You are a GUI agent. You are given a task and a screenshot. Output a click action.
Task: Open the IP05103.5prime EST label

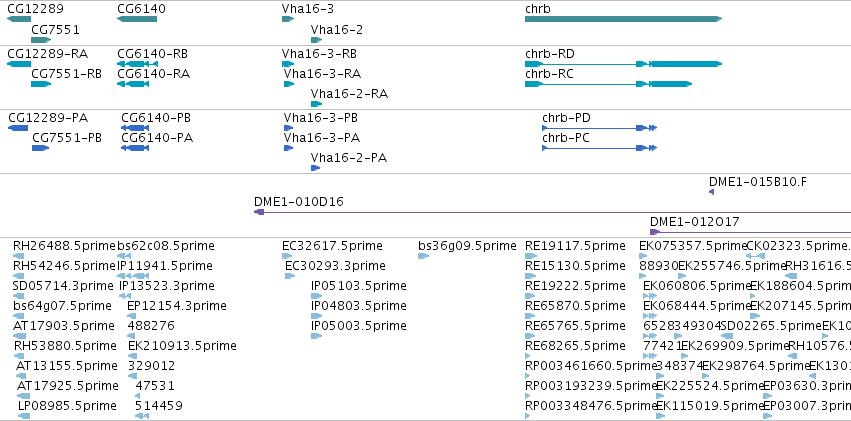(x=359, y=285)
